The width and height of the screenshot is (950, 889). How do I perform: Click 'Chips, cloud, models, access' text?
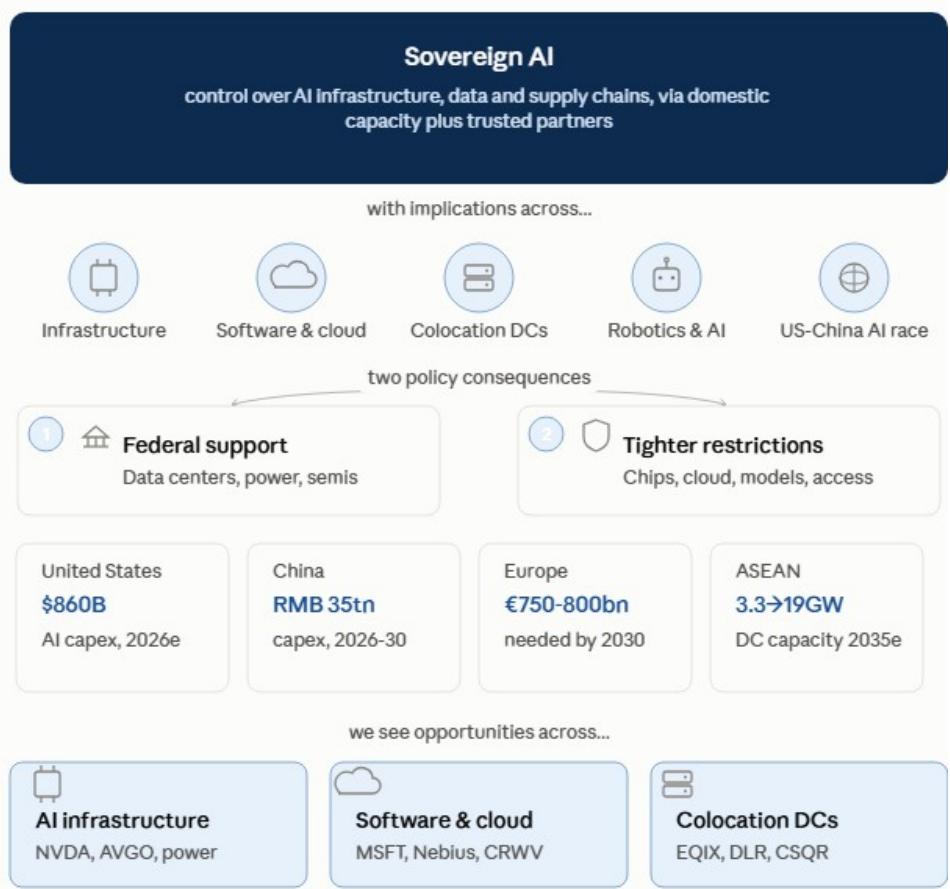pyautogui.click(x=748, y=478)
